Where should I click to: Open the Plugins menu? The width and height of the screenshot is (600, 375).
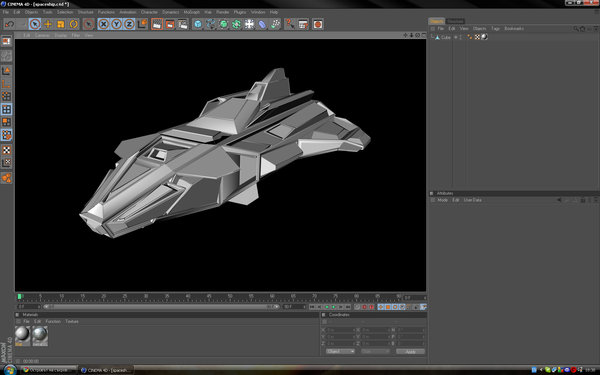(x=240, y=12)
